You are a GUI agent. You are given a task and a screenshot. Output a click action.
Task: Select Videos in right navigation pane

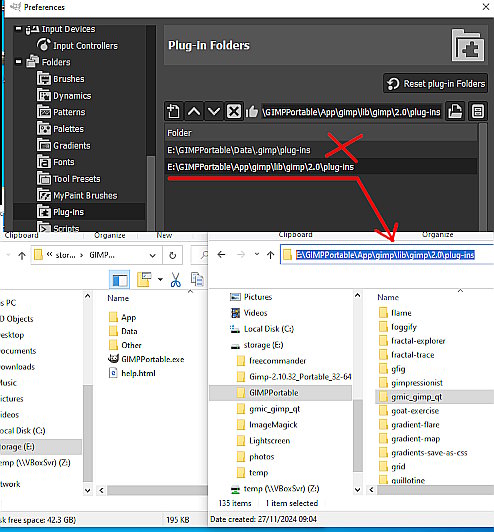(249, 313)
